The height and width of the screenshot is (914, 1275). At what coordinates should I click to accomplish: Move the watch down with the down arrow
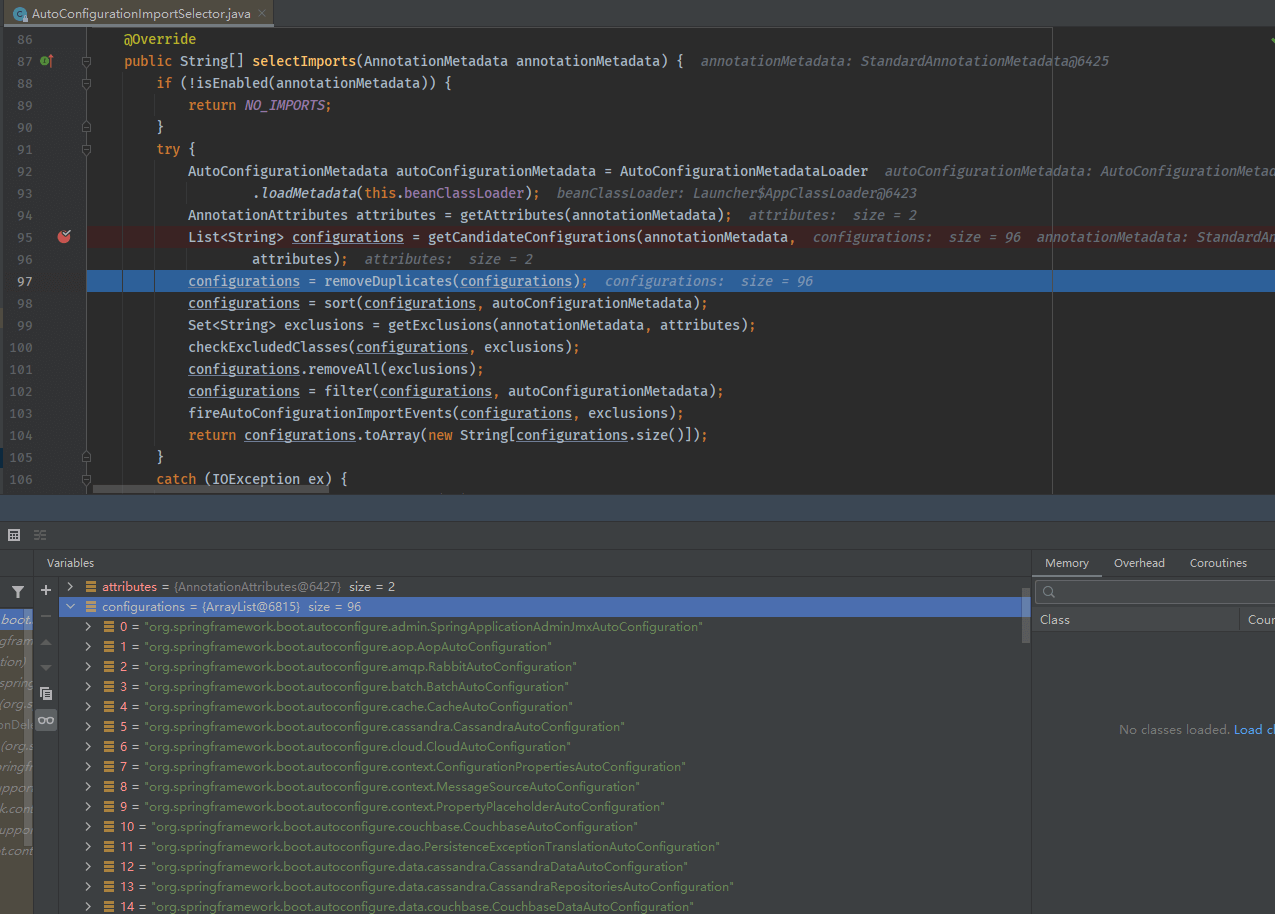coord(46,667)
